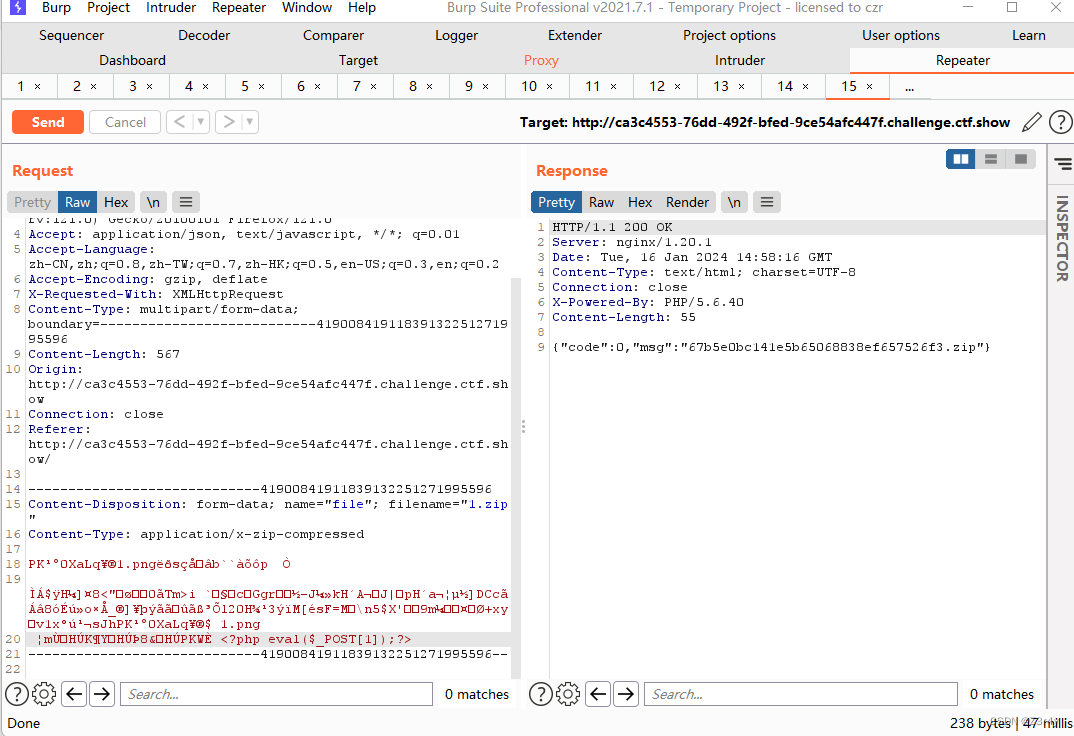1074x736 pixels.
Task: Open the Project options tab
Action: coord(729,35)
